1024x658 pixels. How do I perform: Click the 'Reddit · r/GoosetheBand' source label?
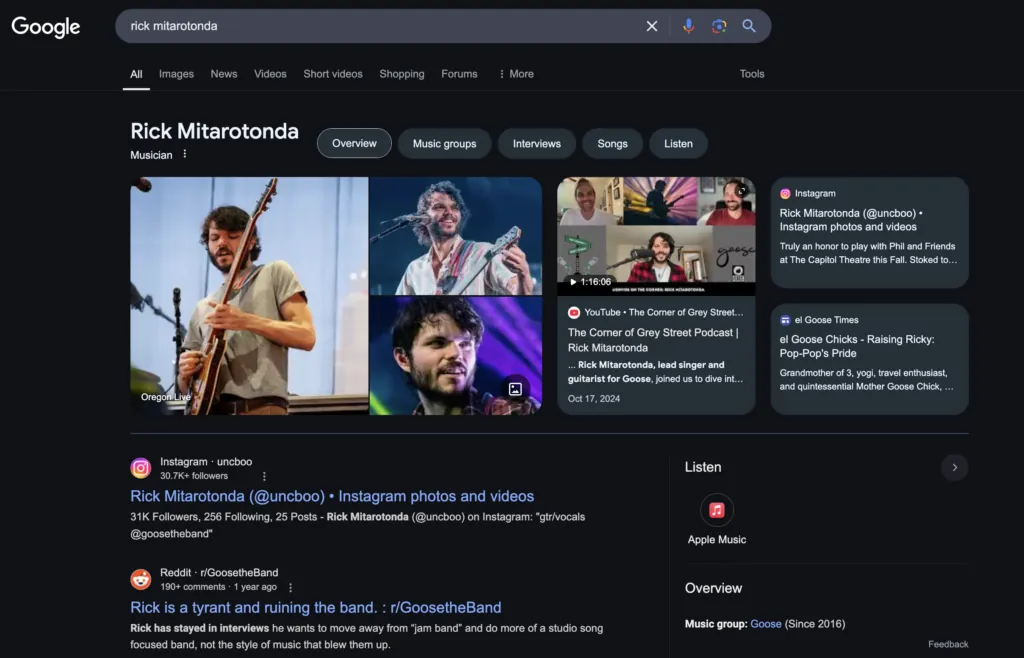(219, 572)
